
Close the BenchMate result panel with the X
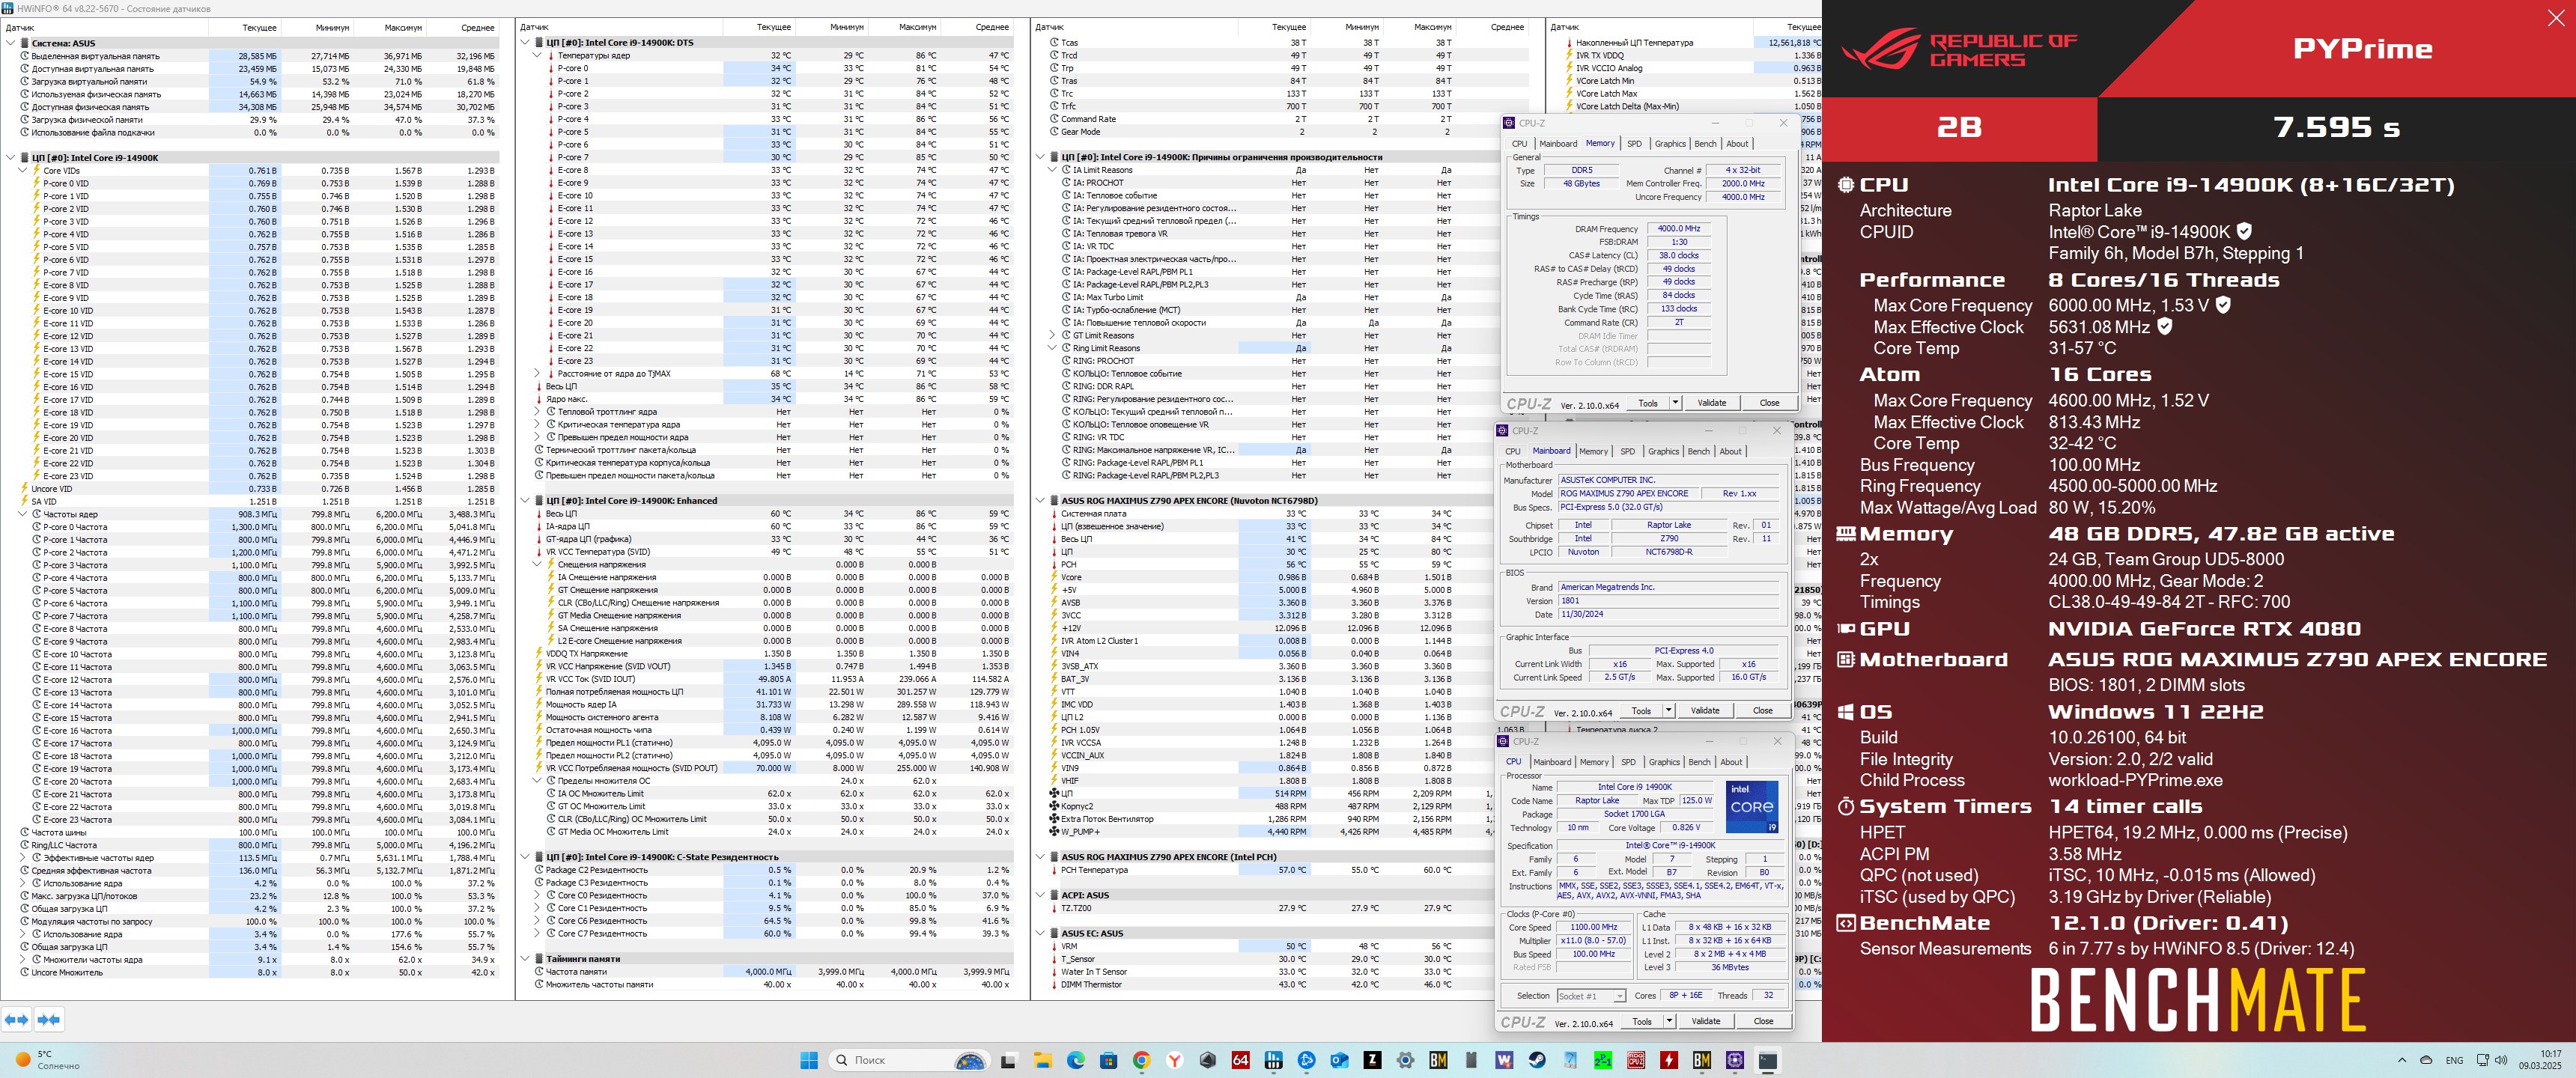pyautogui.click(x=2555, y=19)
